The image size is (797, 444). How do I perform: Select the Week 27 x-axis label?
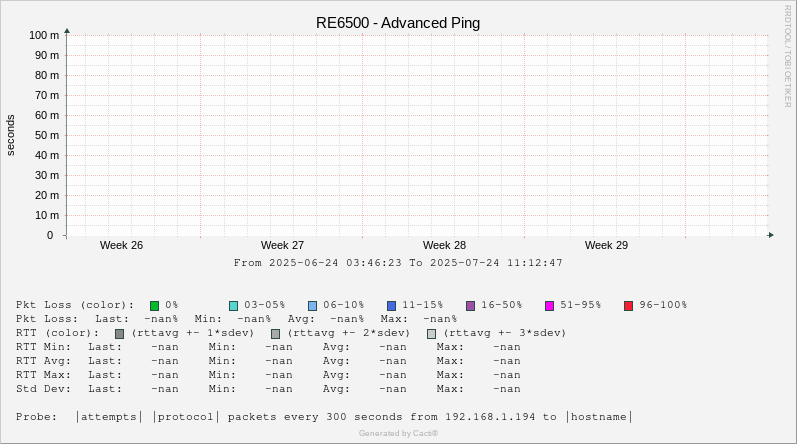[282, 245]
